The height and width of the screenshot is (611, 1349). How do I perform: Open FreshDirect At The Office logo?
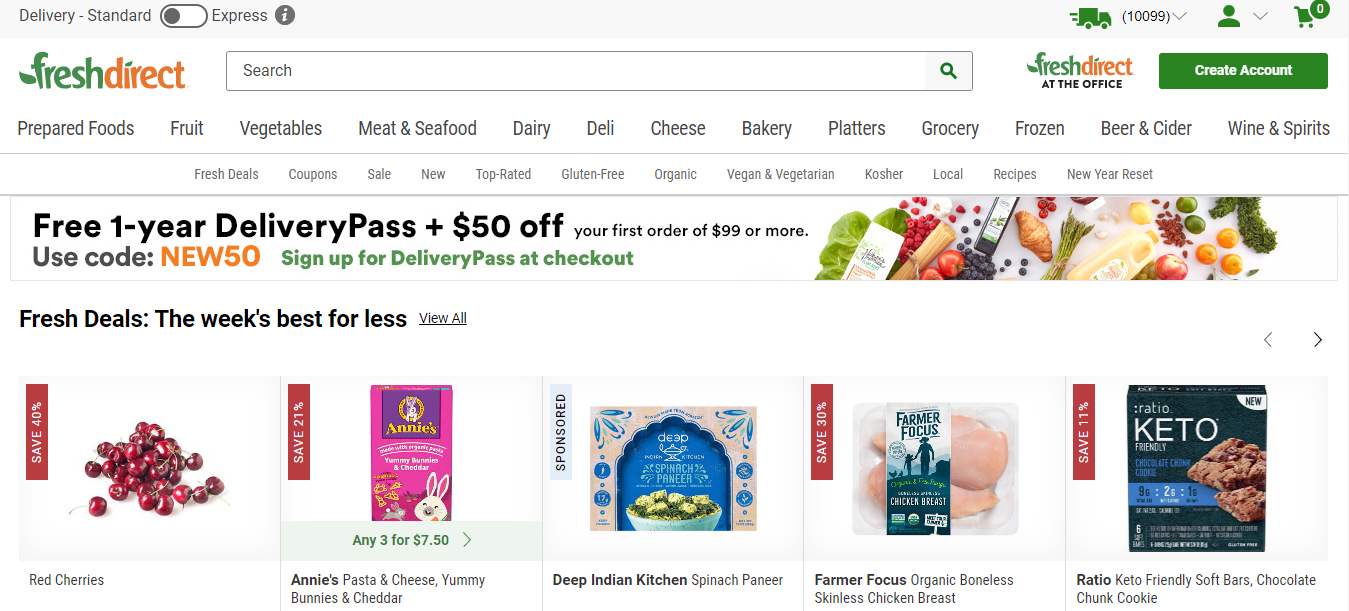coord(1080,71)
